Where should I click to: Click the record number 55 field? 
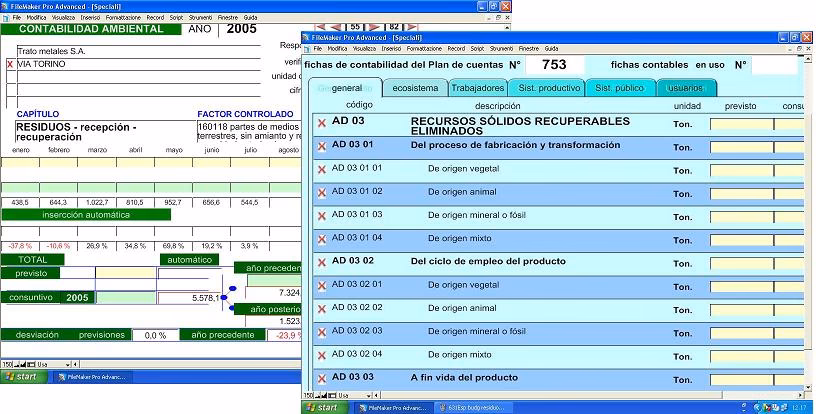(x=355, y=27)
